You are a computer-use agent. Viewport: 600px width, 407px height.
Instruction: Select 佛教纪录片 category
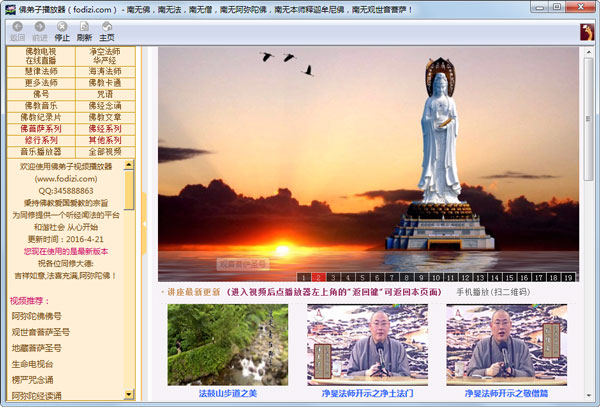coord(41,117)
